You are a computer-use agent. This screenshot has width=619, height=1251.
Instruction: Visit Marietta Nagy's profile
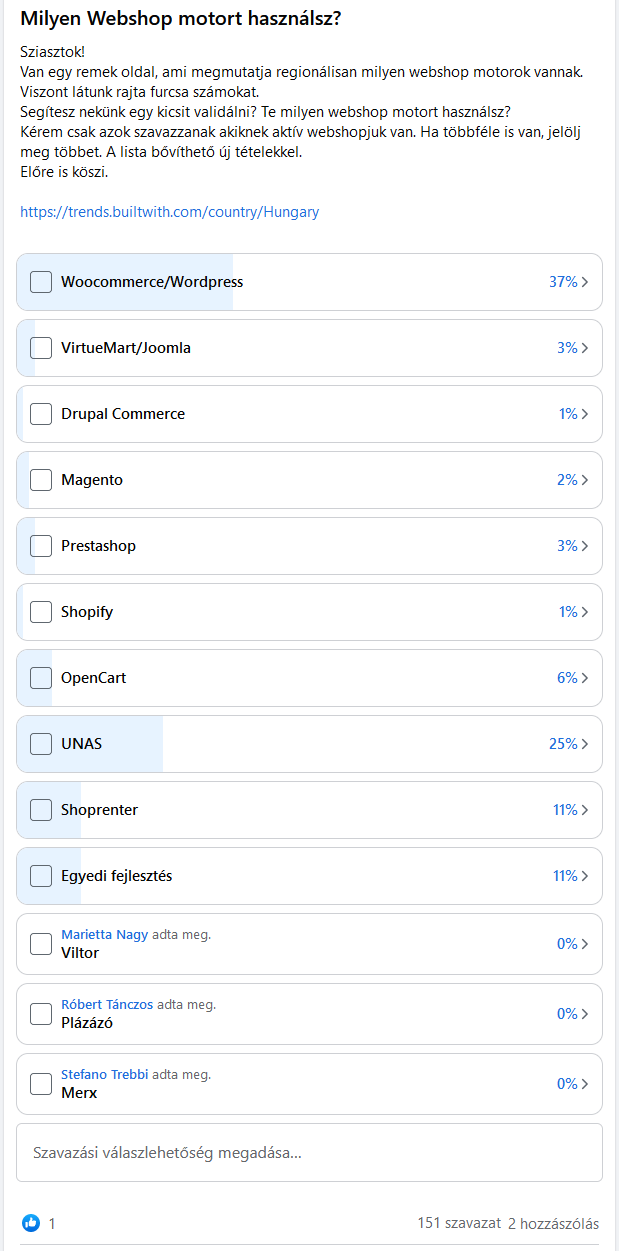pyautogui.click(x=104, y=935)
